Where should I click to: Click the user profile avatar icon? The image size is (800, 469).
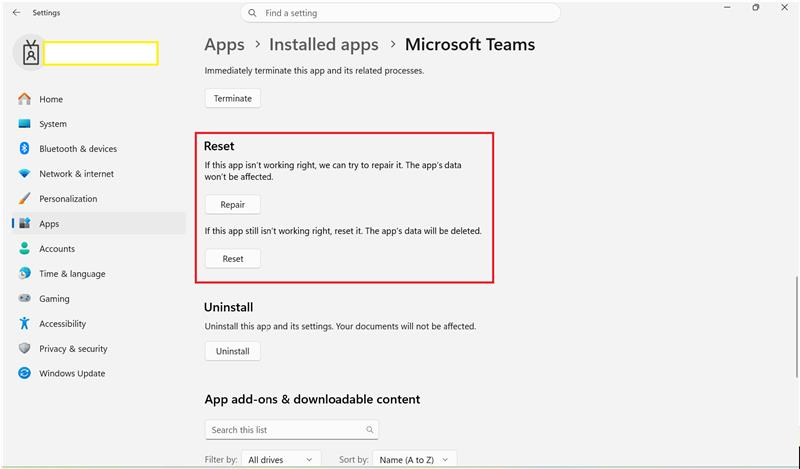[x=30, y=53]
